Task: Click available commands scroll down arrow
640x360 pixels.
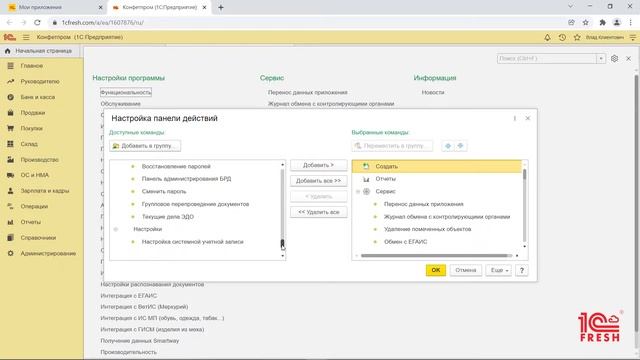Action: [282, 256]
